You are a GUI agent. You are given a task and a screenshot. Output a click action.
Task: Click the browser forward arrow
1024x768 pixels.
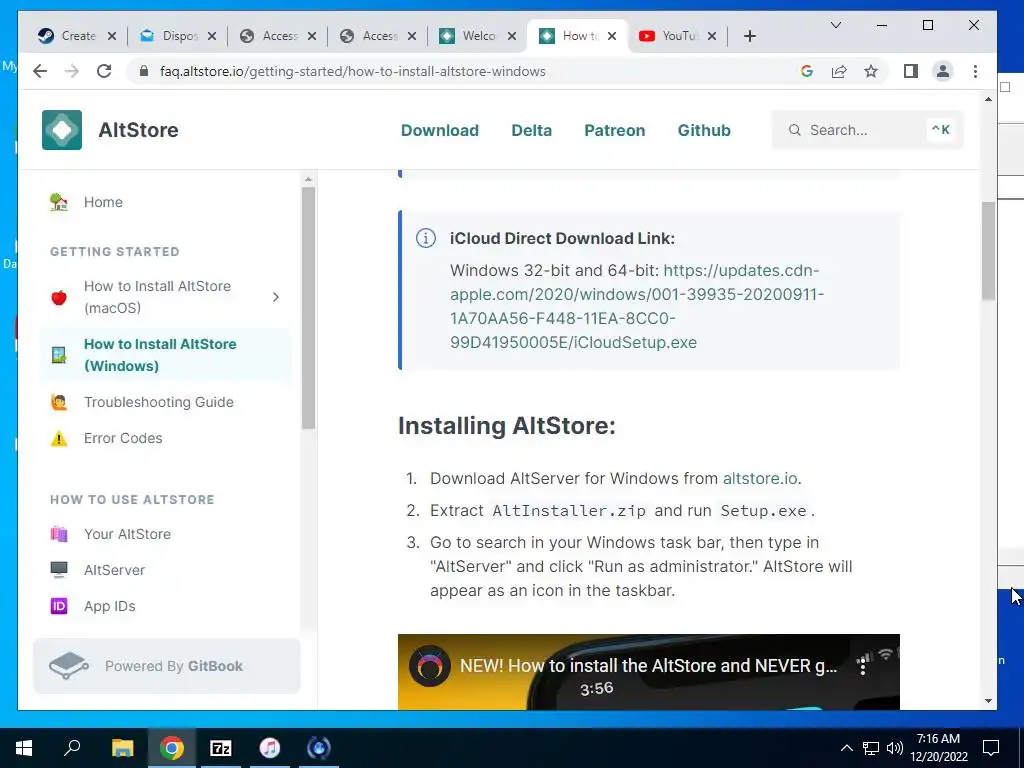[x=72, y=71]
